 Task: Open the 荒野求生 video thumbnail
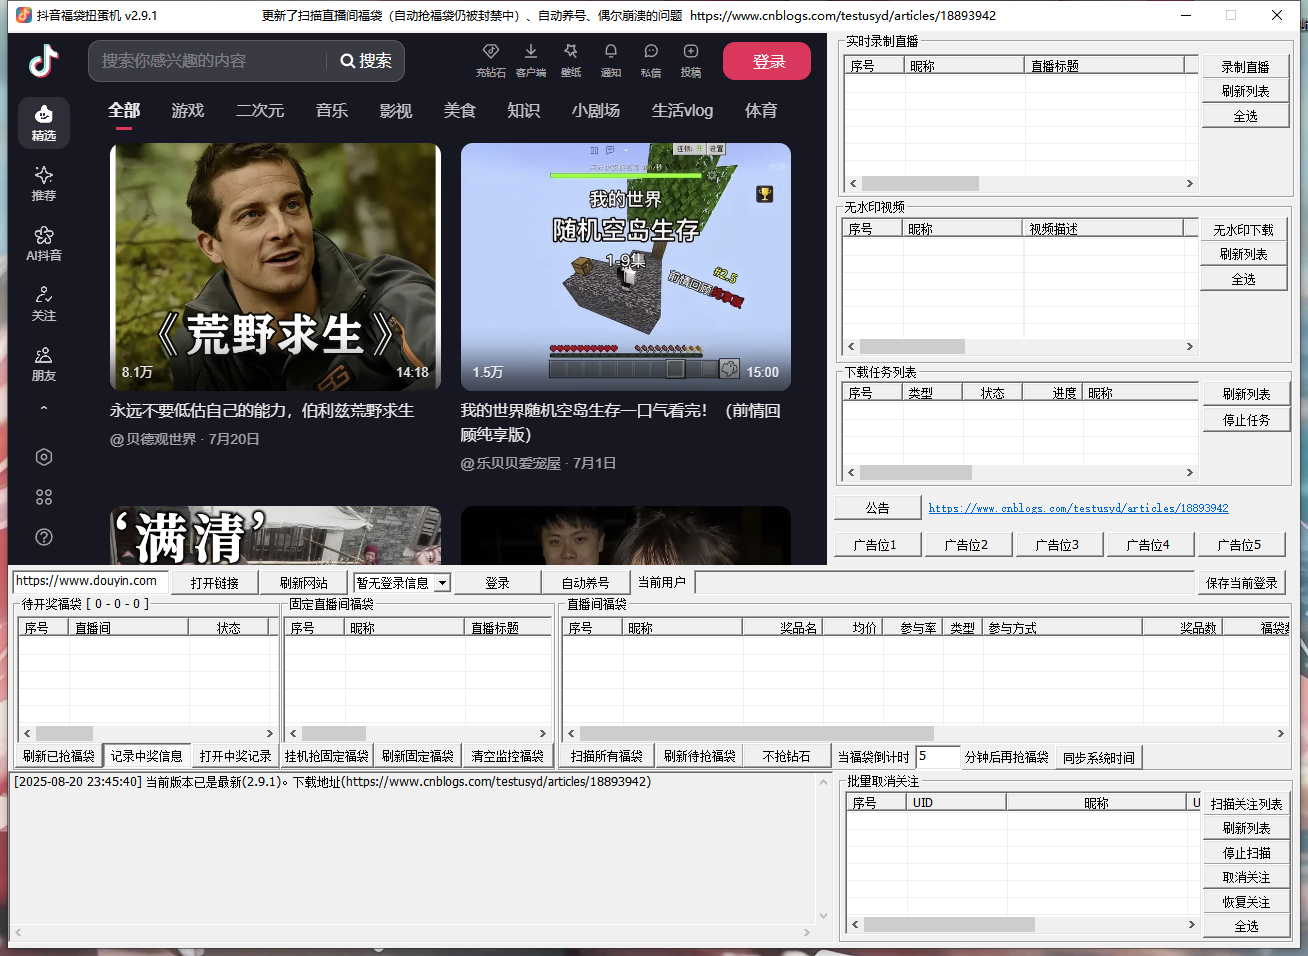point(275,267)
